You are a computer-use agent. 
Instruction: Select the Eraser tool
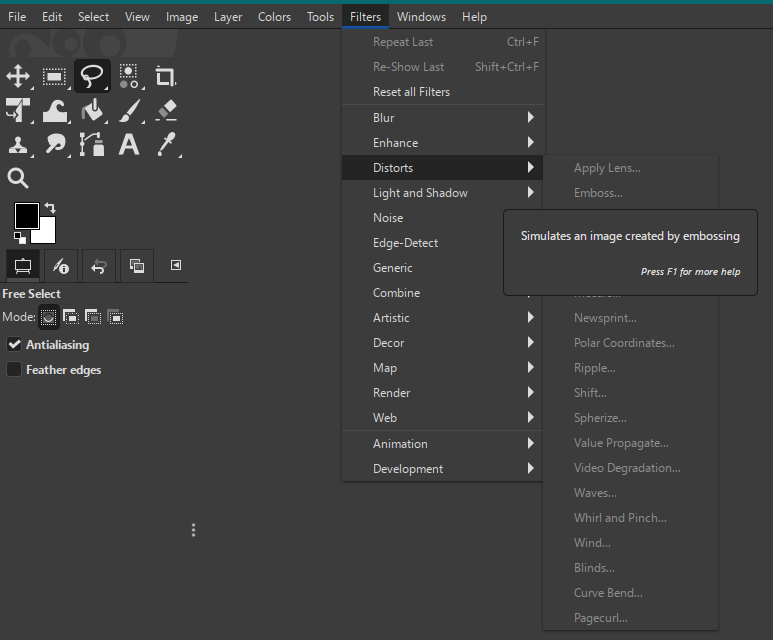point(166,110)
